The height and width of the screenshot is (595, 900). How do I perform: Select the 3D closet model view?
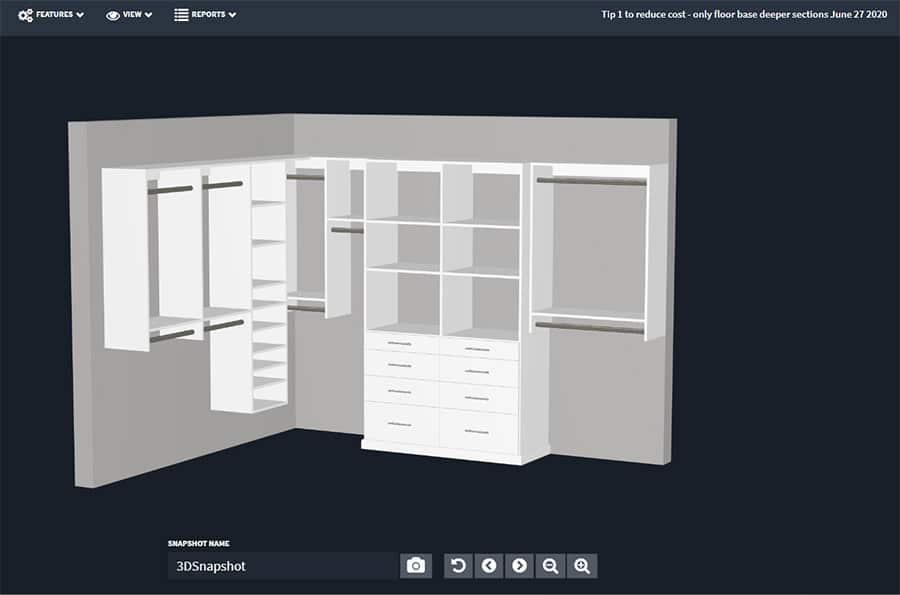(373, 301)
